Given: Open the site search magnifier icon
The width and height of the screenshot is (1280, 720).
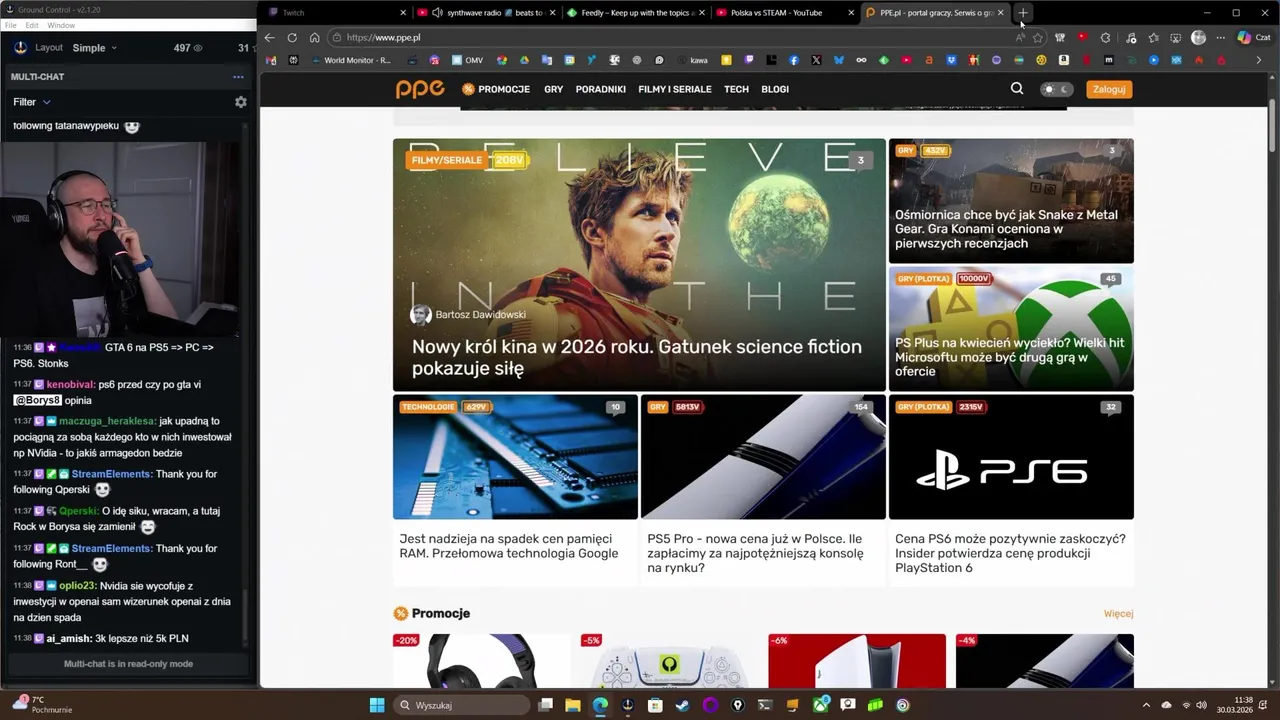Looking at the screenshot, I should pyautogui.click(x=1017, y=89).
